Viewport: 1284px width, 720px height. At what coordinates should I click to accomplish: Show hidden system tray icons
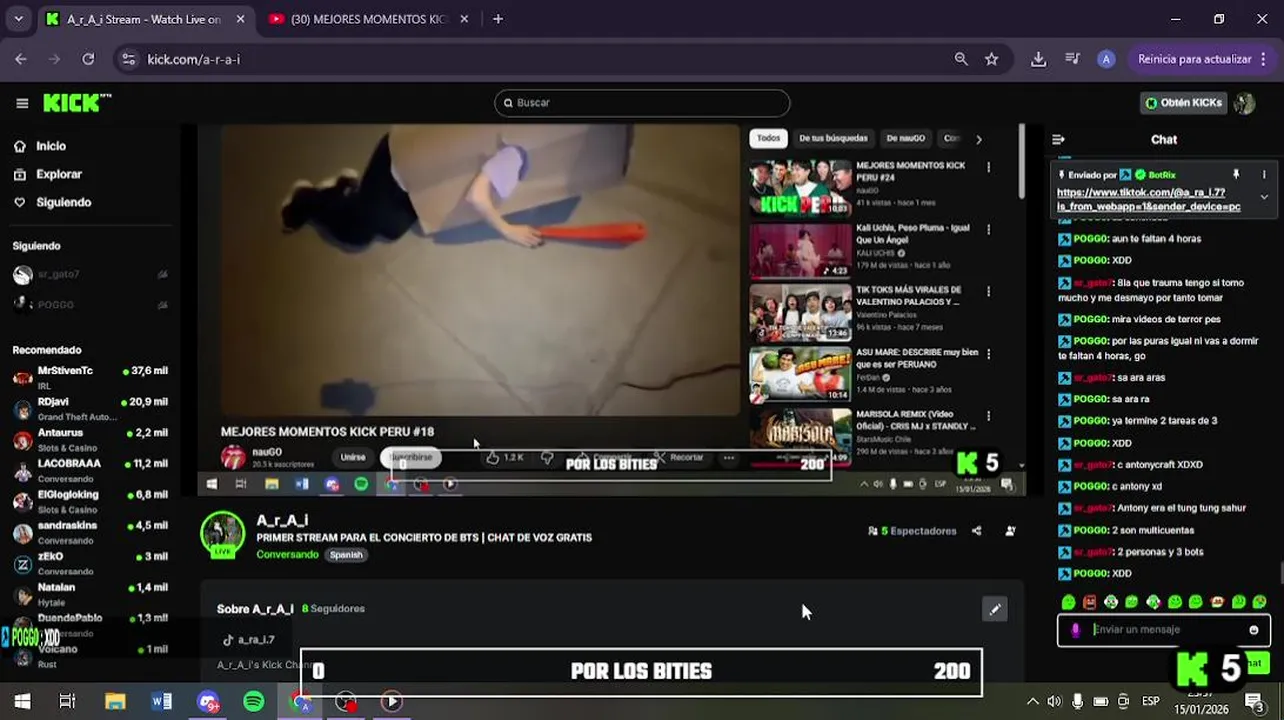(x=1033, y=702)
